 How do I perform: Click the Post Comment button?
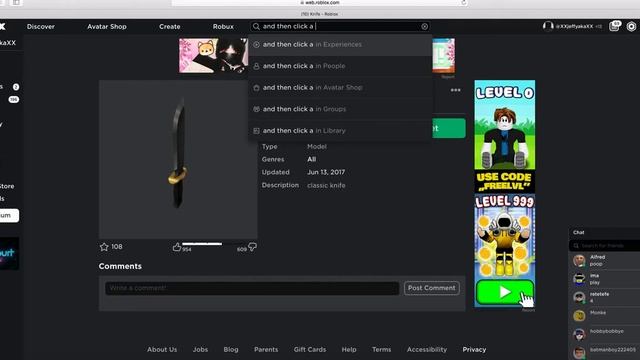click(x=431, y=288)
